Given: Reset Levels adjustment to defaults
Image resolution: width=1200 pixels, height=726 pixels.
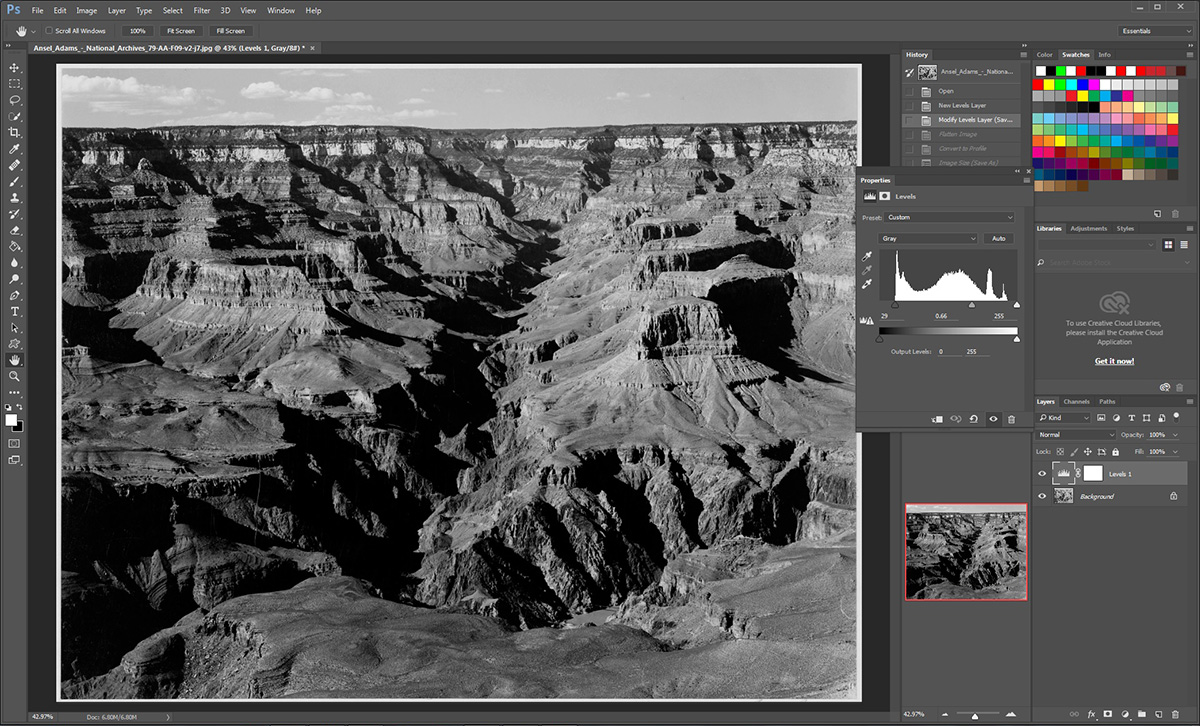Looking at the screenshot, I should [974, 419].
